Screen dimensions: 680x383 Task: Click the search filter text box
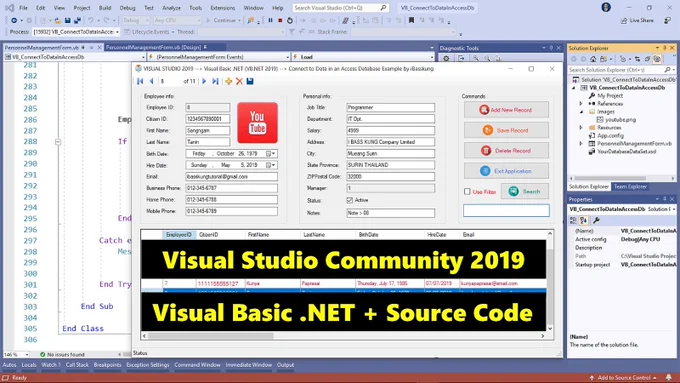click(x=506, y=210)
